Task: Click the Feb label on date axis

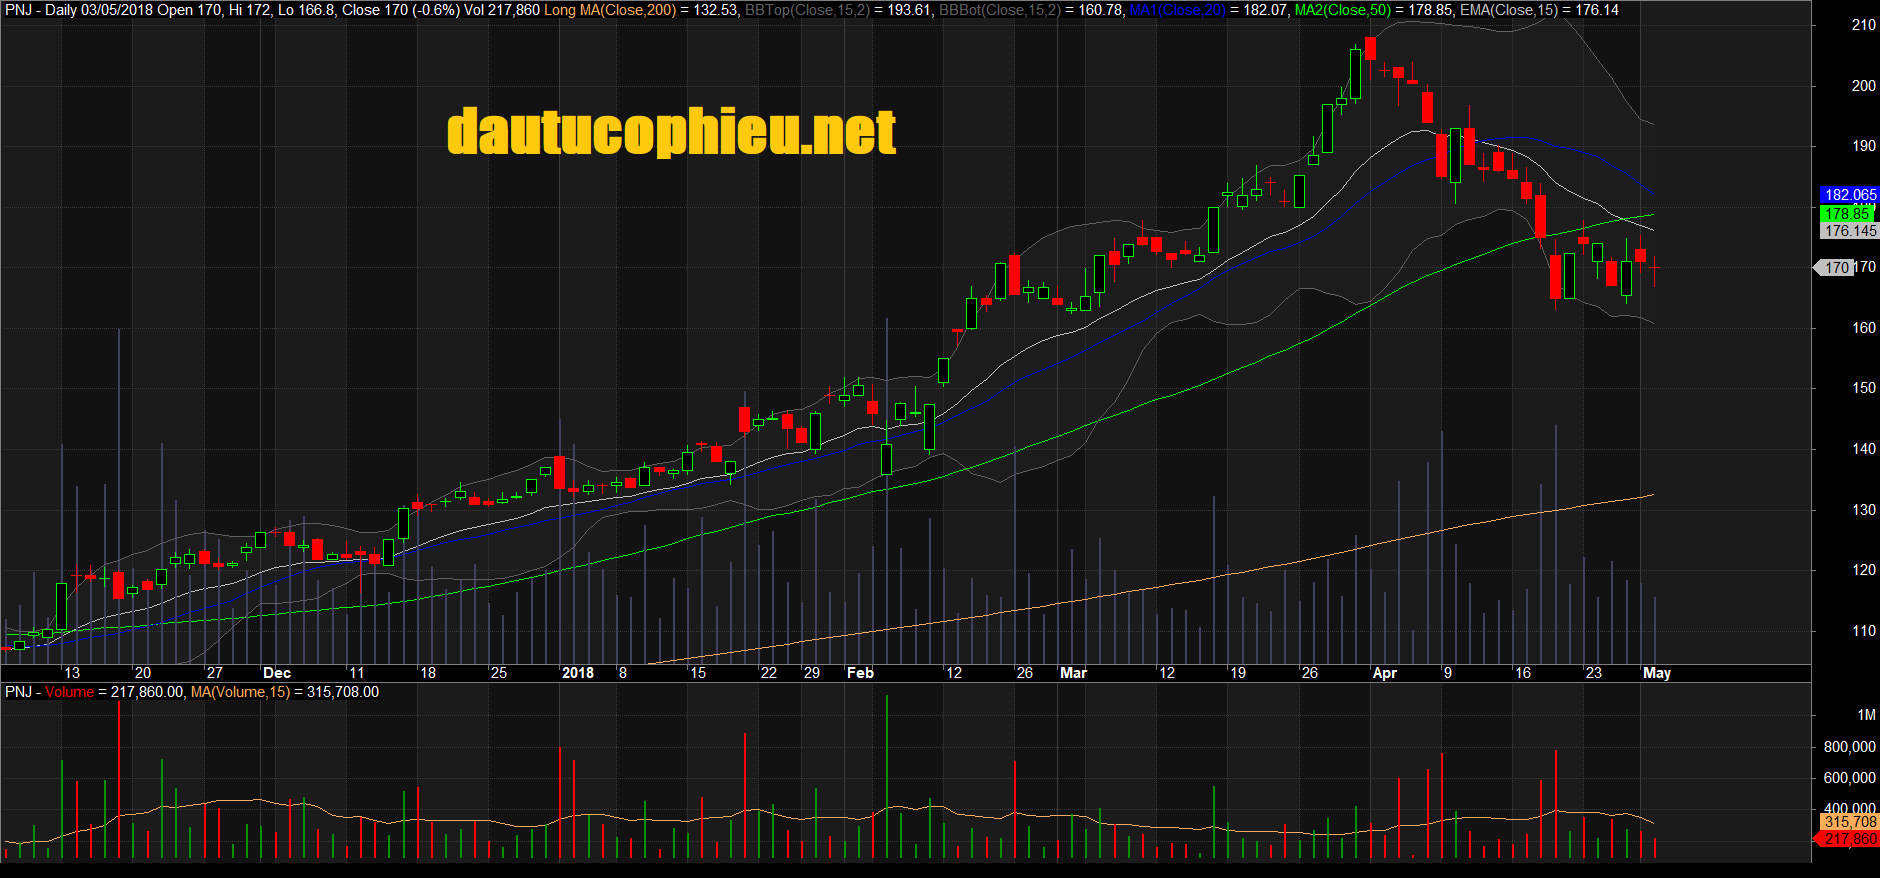Action: [860, 673]
